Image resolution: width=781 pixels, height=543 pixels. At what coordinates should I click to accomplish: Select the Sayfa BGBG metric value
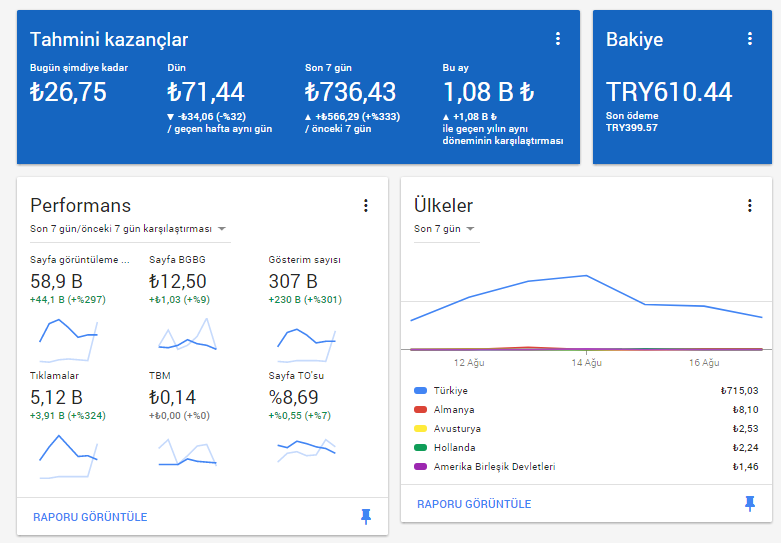pyautogui.click(x=178, y=281)
